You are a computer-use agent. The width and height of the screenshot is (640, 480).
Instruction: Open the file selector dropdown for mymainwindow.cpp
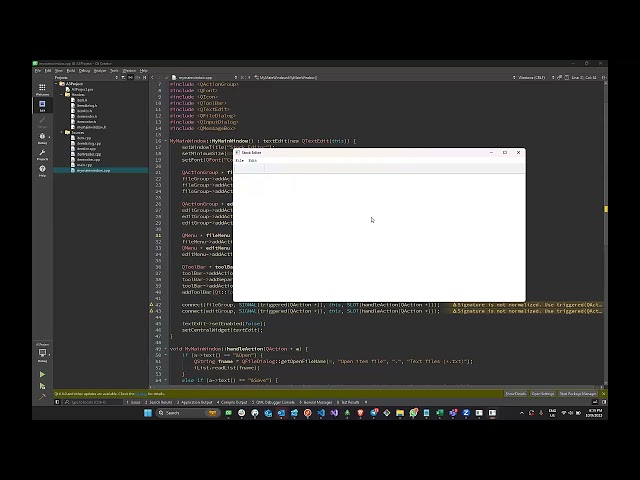[204, 77]
